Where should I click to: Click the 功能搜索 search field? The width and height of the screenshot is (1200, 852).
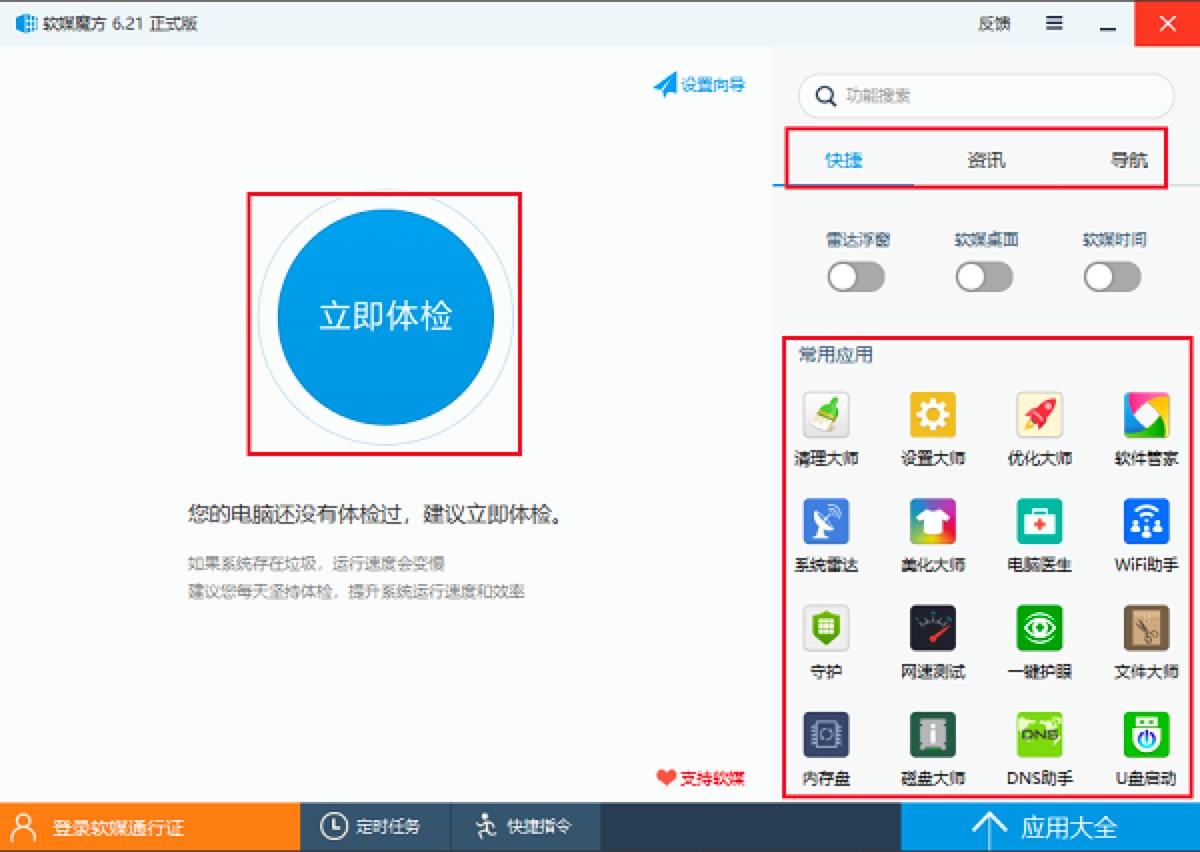(986, 96)
